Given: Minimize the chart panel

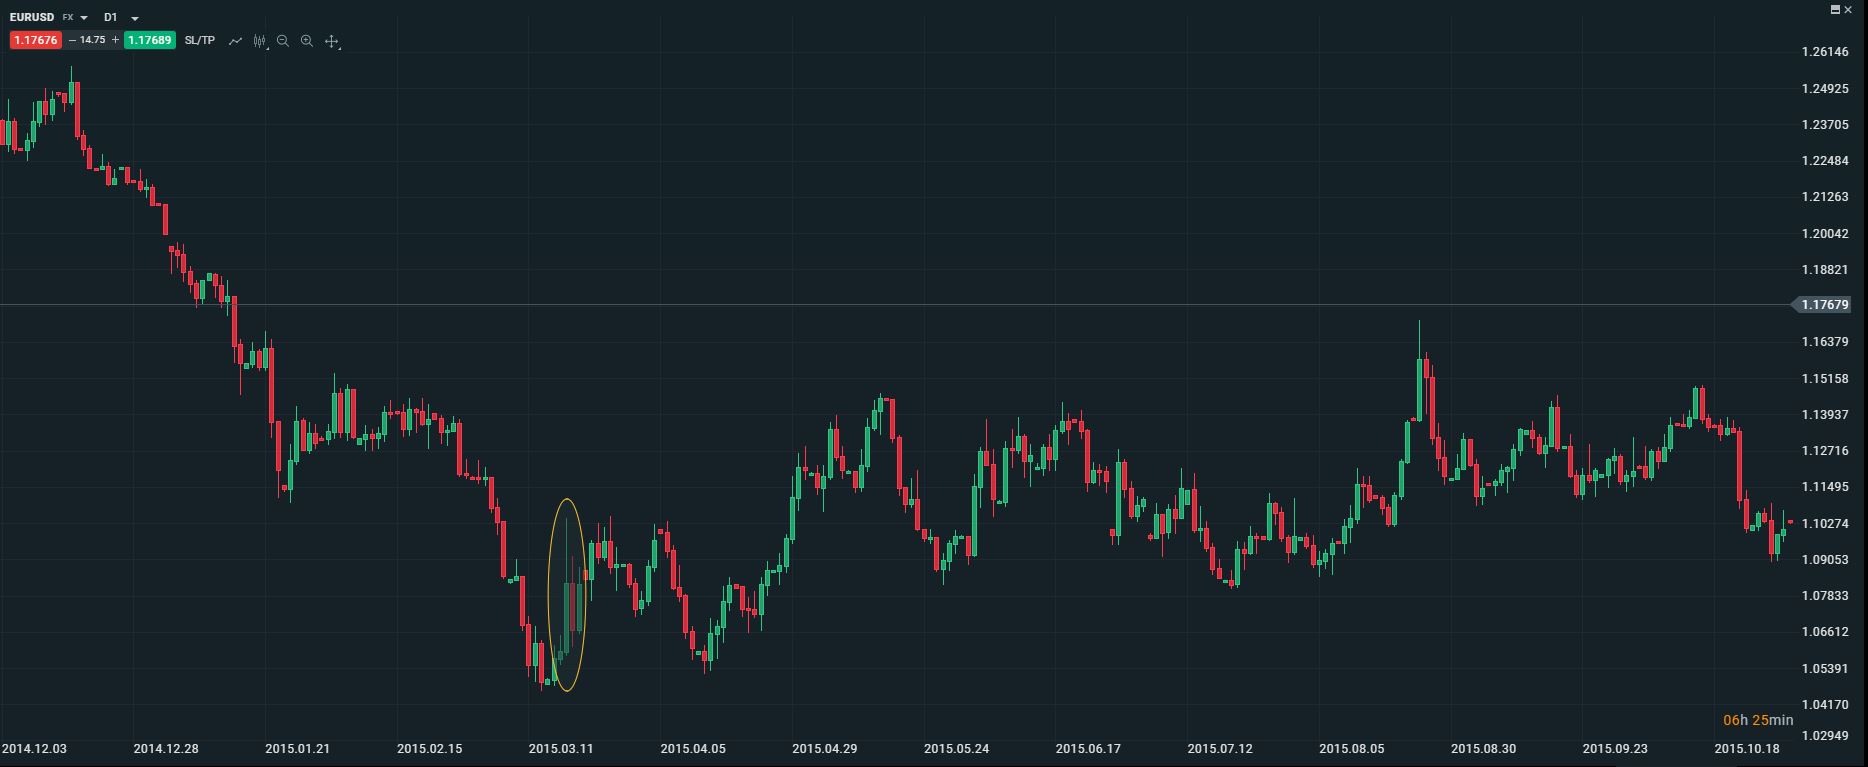Looking at the screenshot, I should click(x=1835, y=9).
